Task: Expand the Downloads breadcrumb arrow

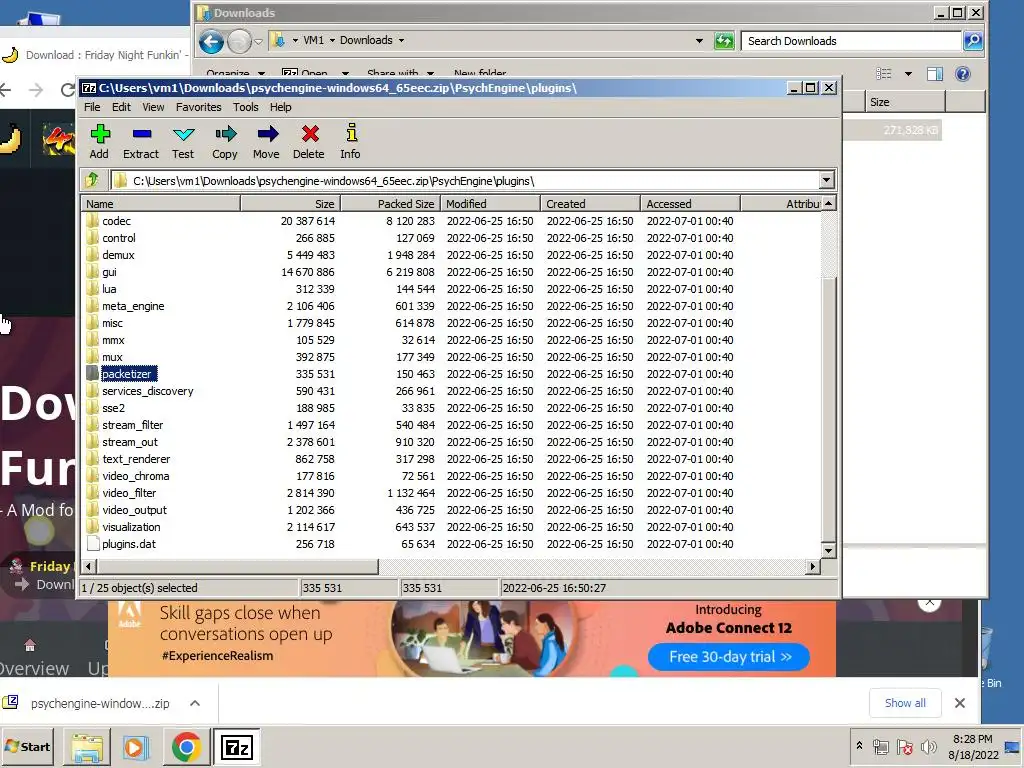Action: (401, 40)
